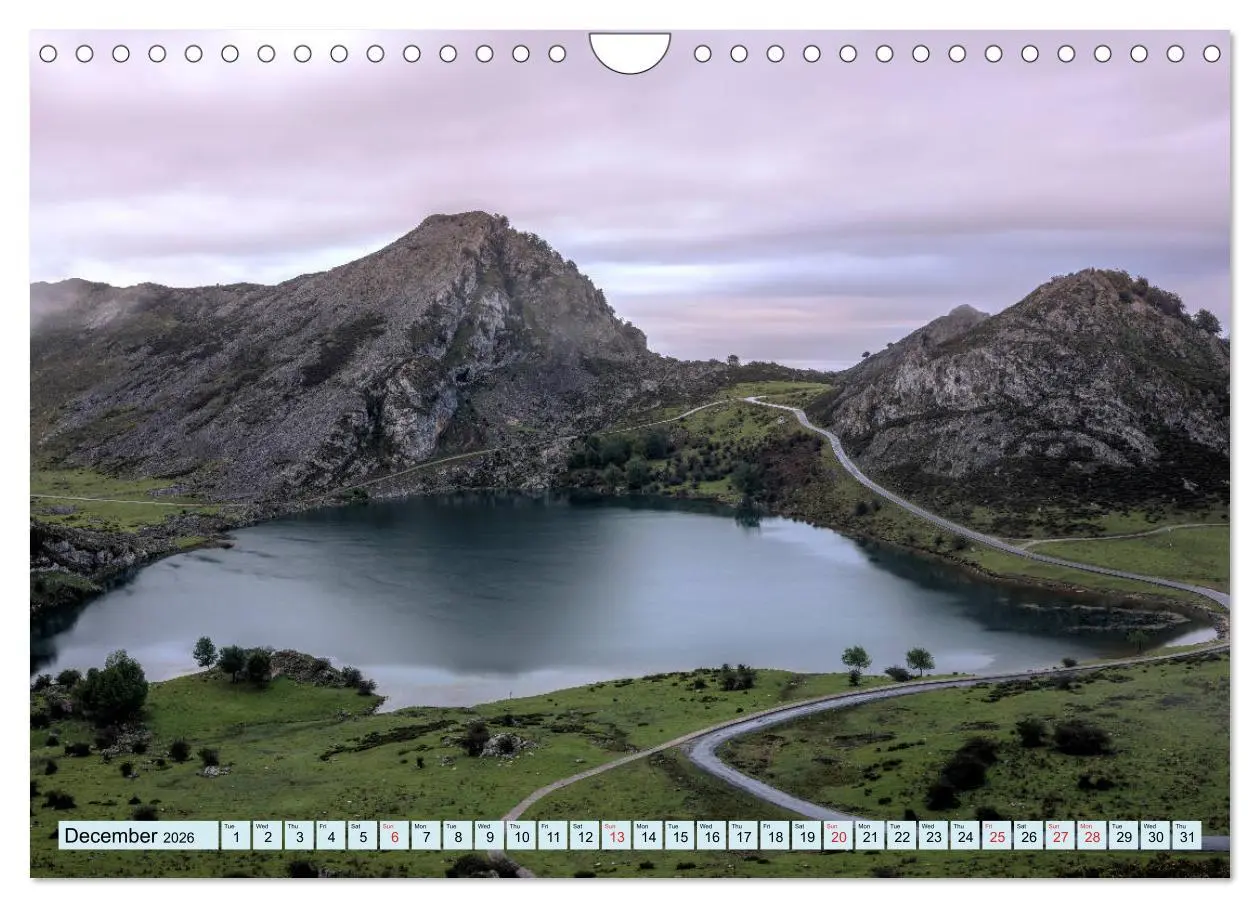Viewport: 1260px width, 908px height.
Task: Select the red Sun 20 date cell
Action: click(838, 836)
